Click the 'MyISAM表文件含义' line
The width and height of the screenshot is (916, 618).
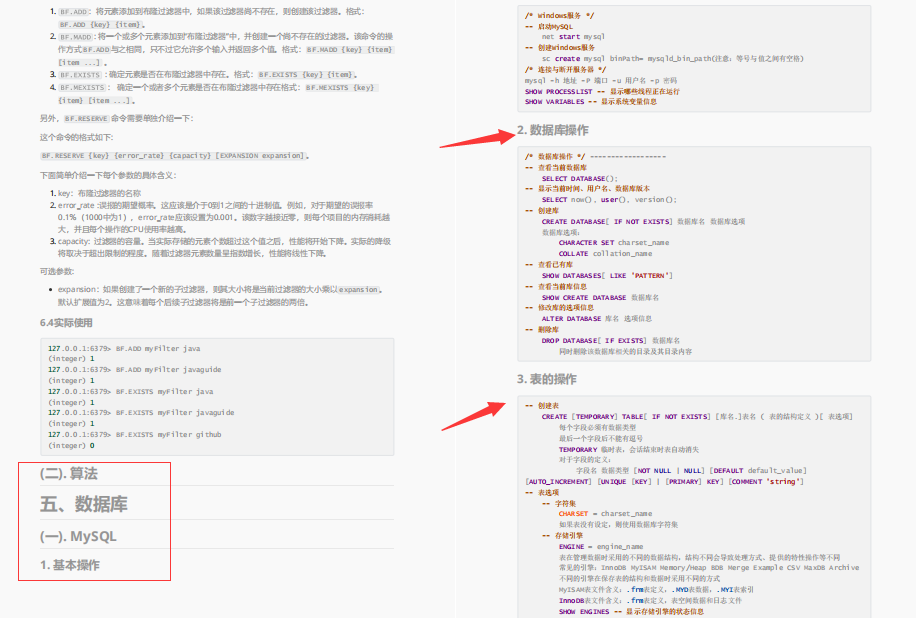(x=656, y=590)
